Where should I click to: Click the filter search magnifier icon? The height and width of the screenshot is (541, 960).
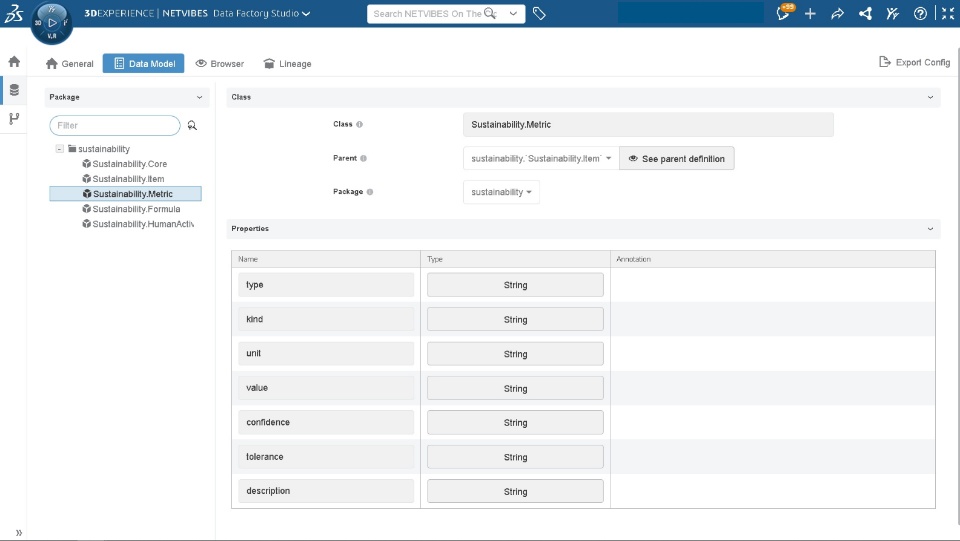point(192,125)
